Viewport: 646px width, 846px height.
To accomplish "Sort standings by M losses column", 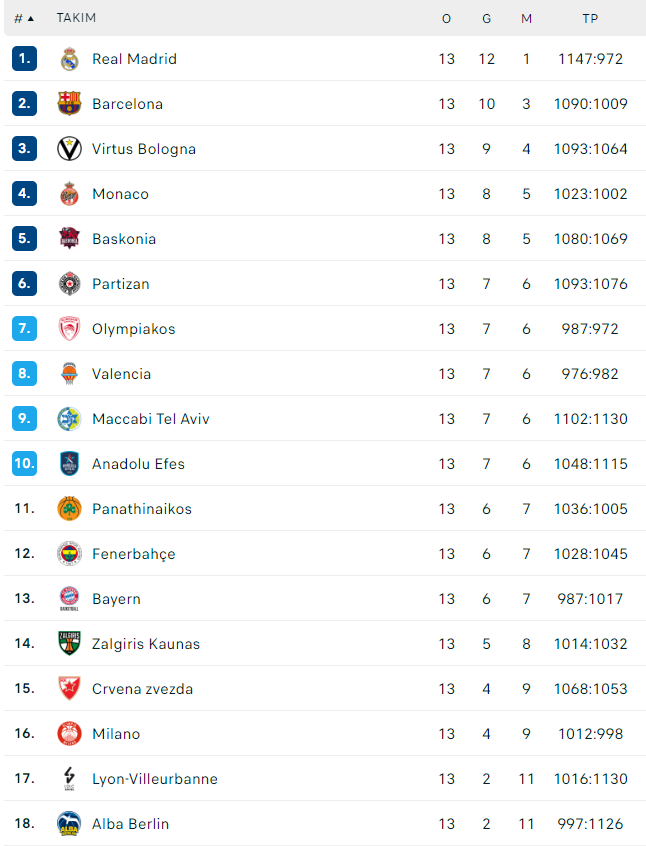I will coord(526,19).
